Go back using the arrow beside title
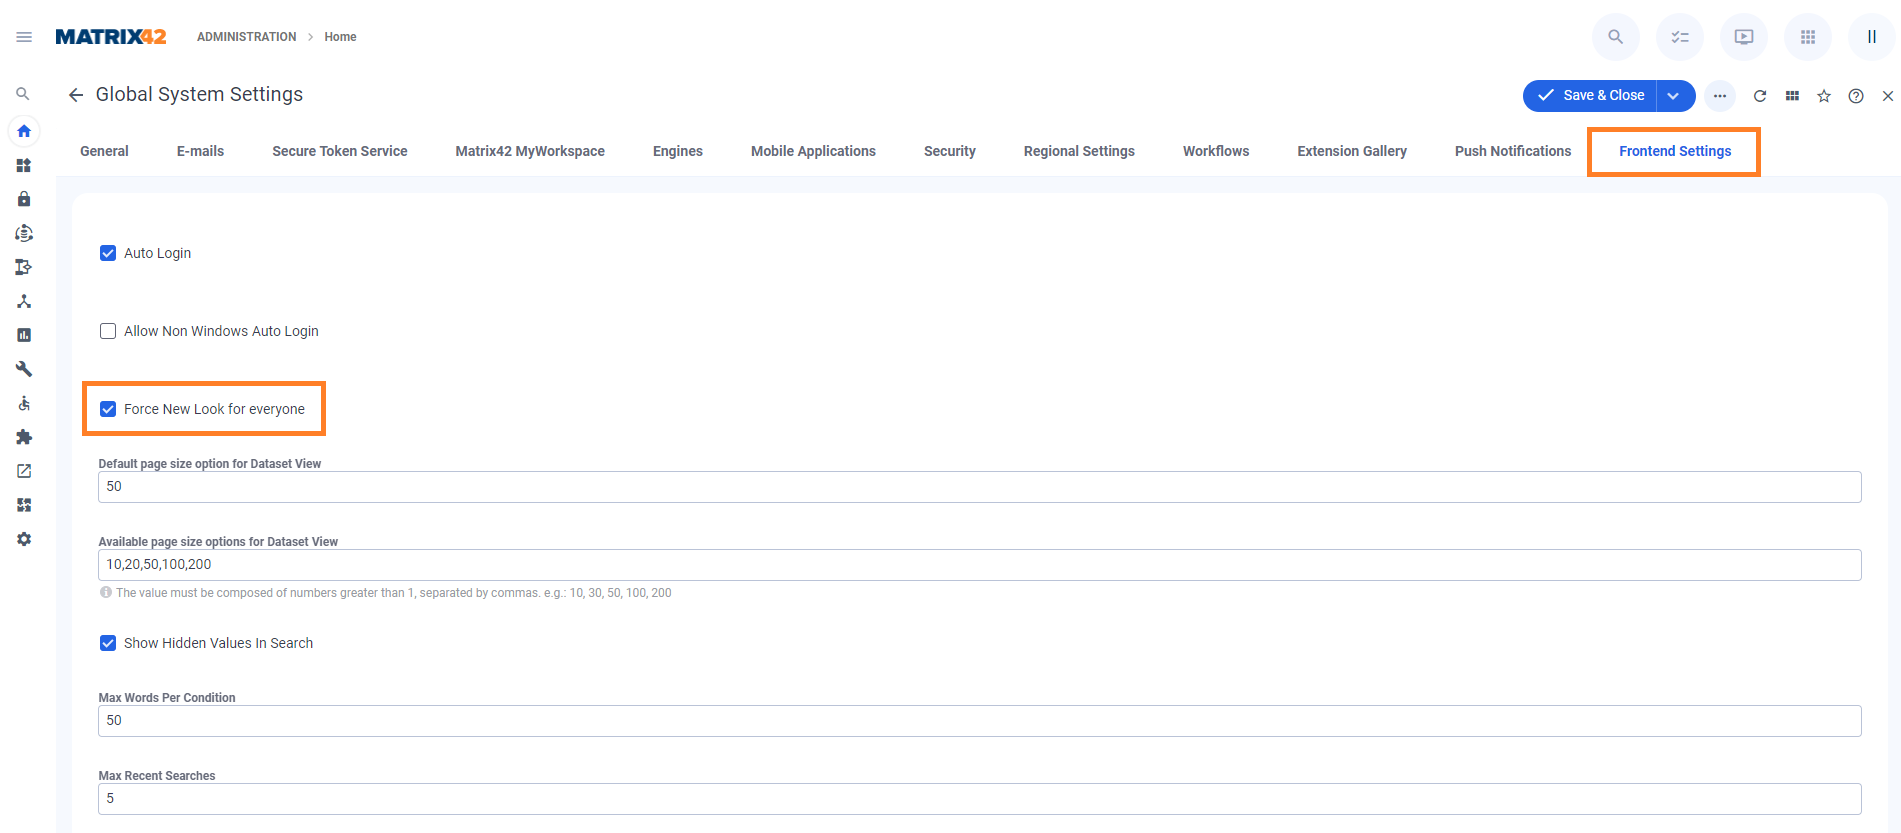 point(76,95)
